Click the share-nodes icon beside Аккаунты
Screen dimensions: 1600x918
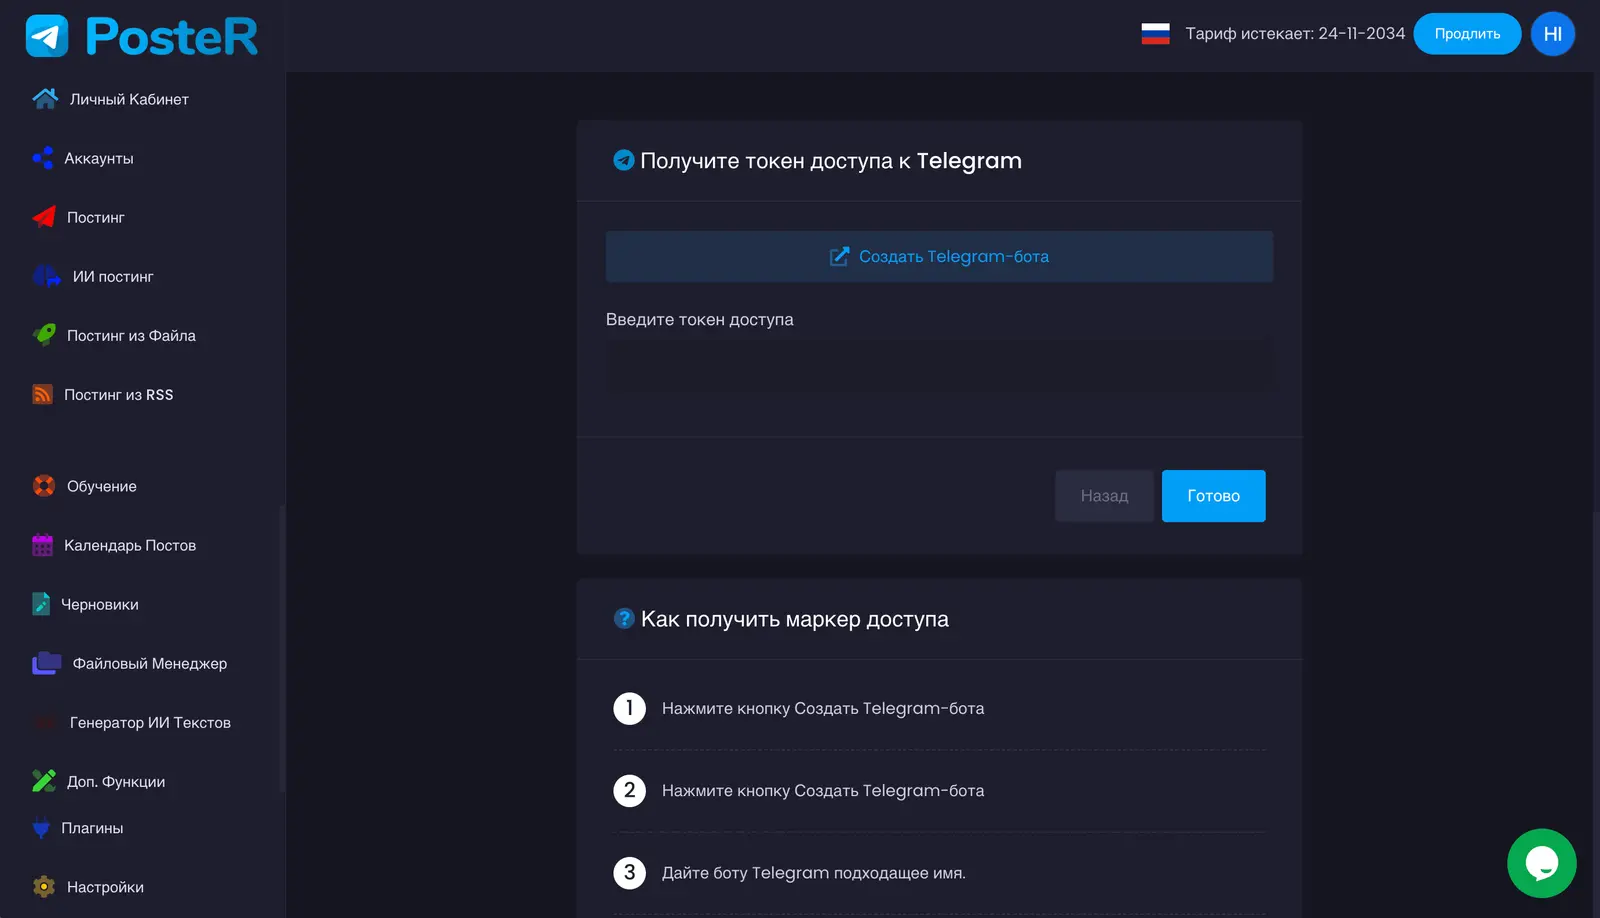[x=43, y=158]
